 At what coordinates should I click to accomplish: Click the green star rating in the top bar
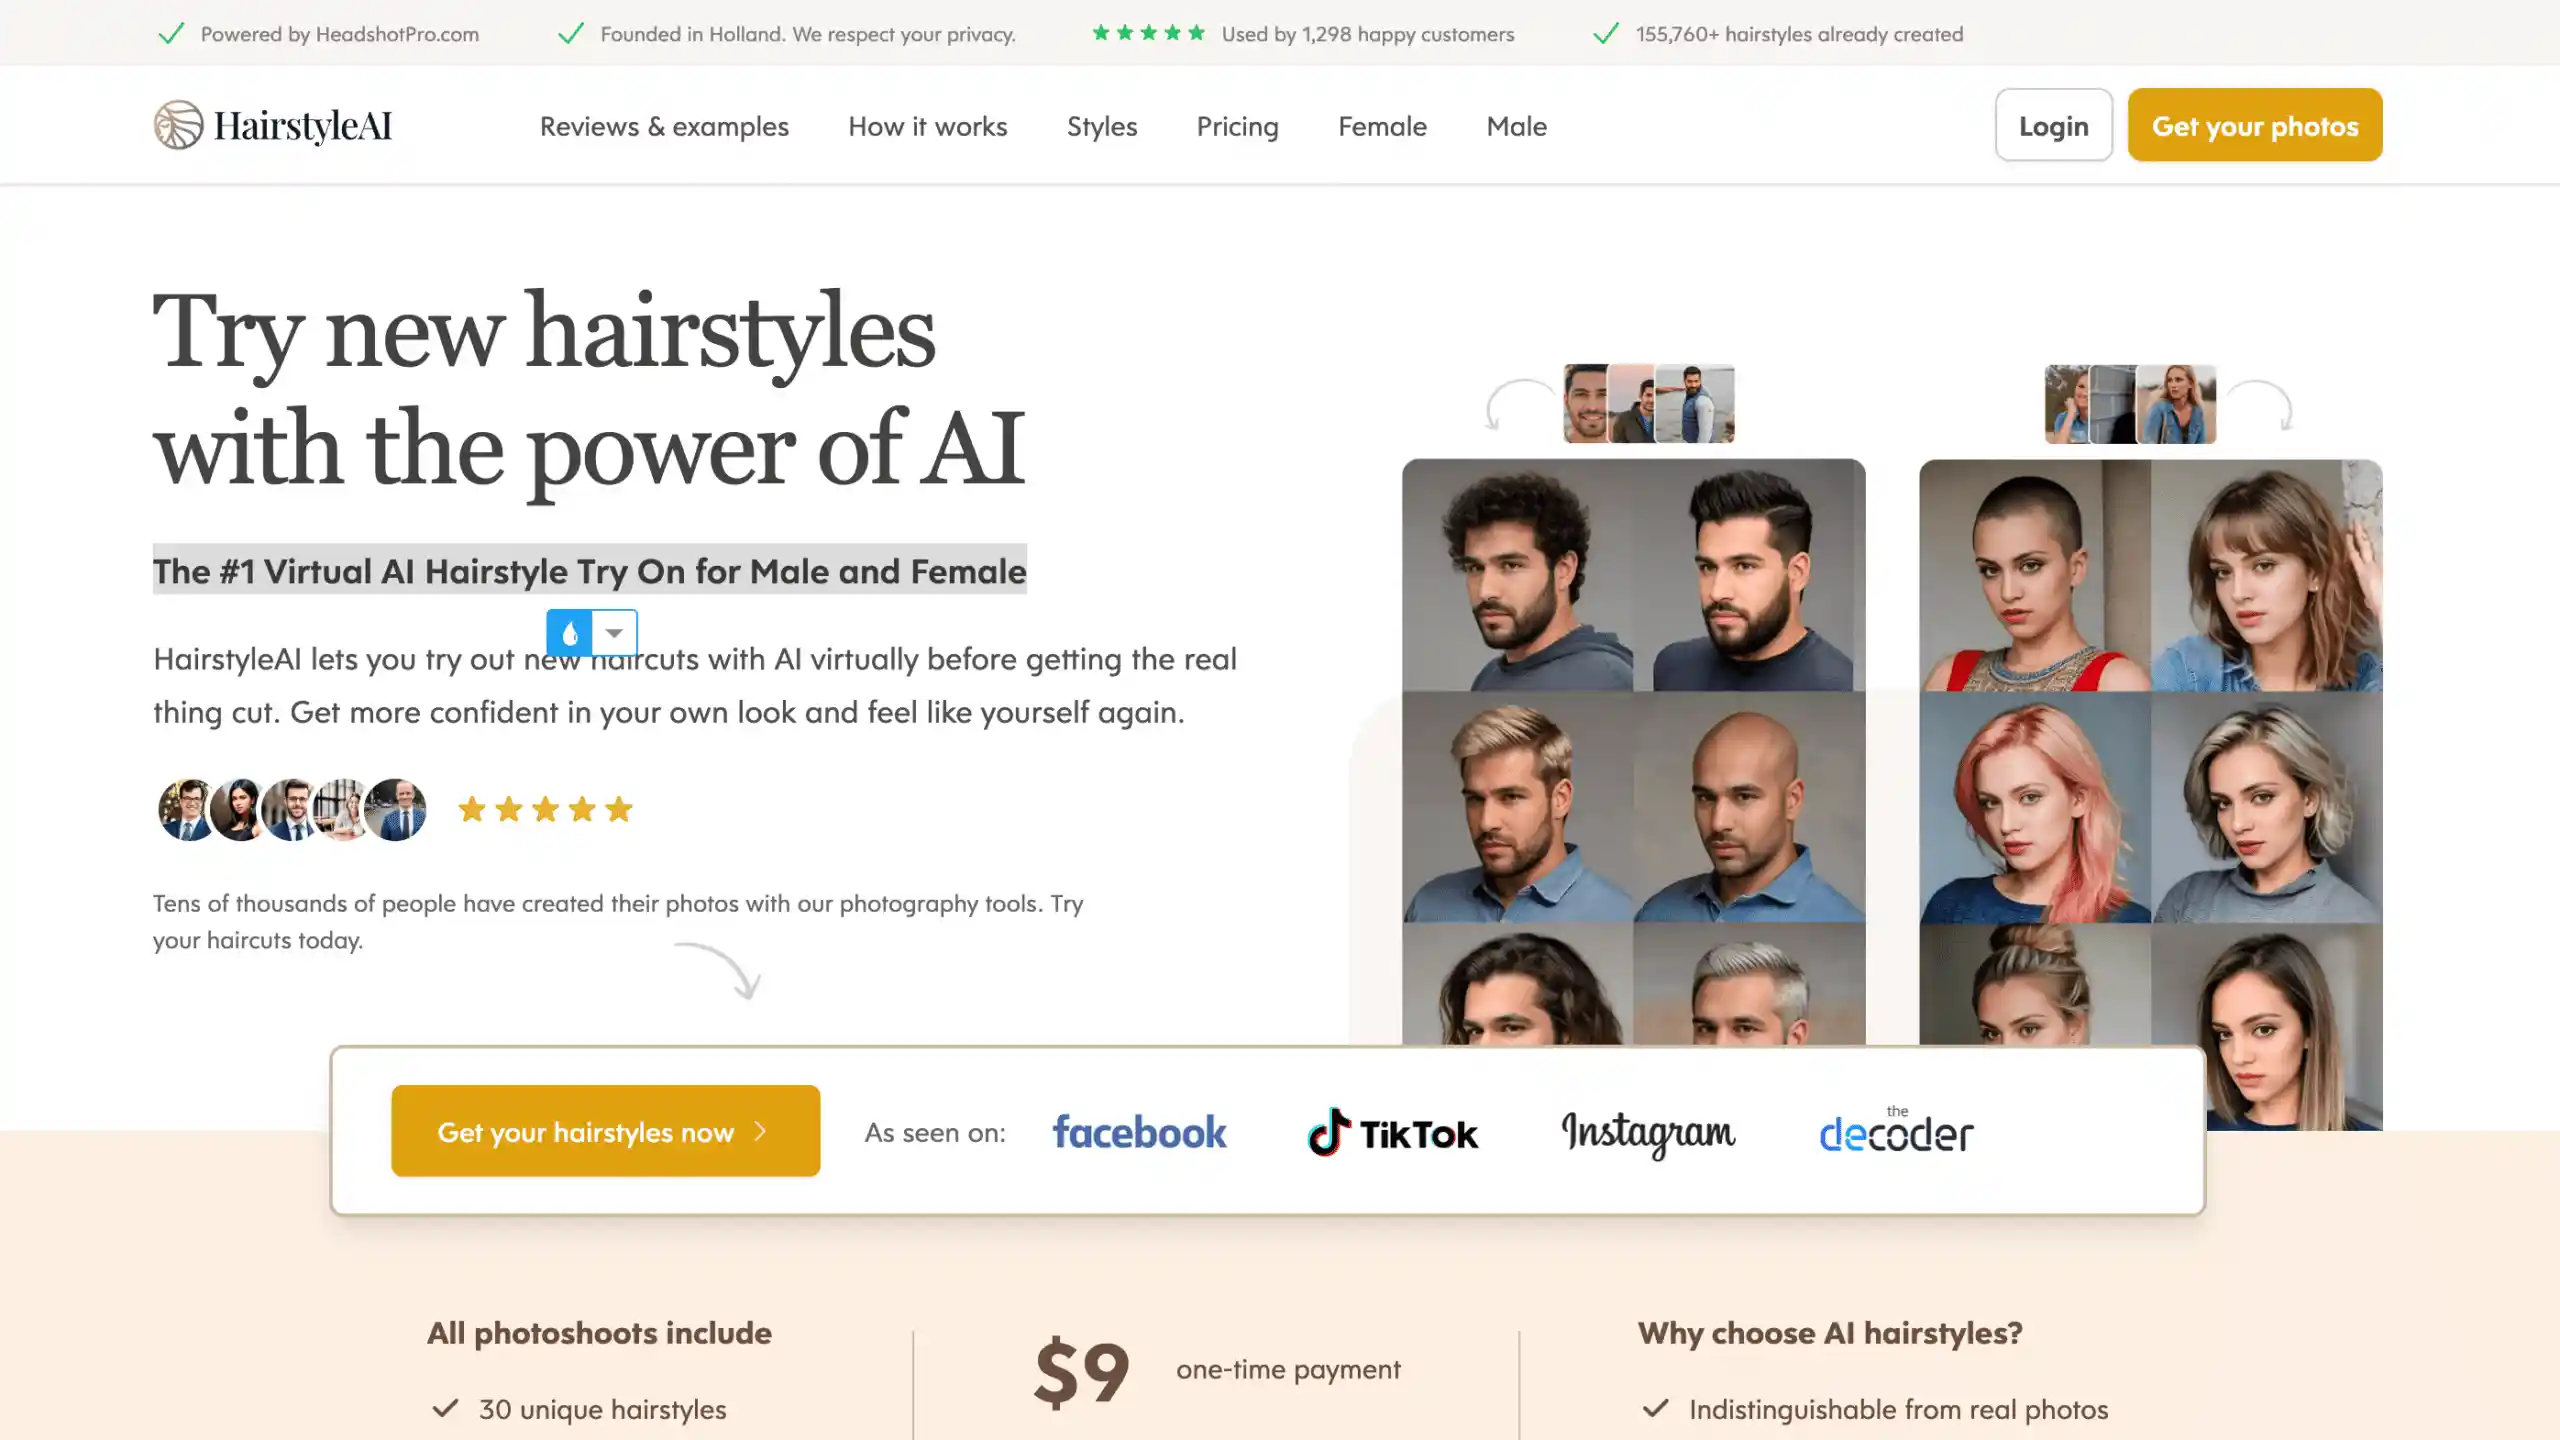pyautogui.click(x=1148, y=33)
